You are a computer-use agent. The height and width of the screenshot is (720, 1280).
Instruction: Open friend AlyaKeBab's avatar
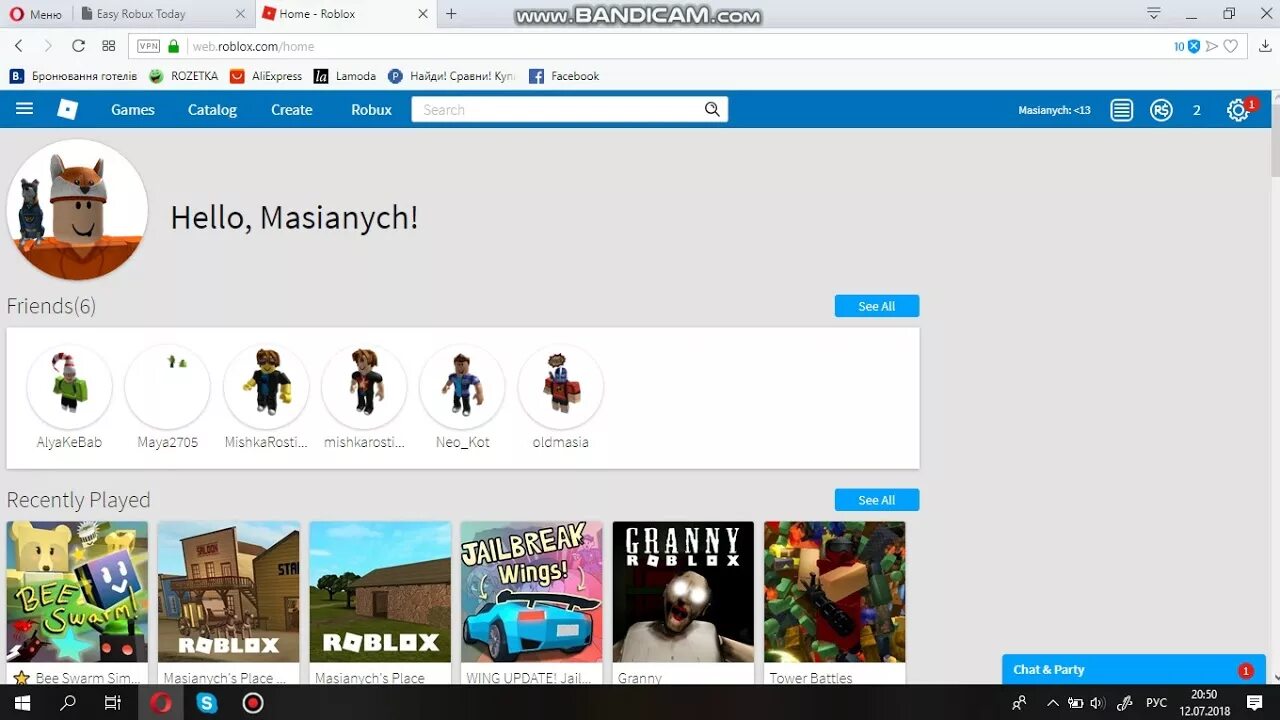click(69, 387)
